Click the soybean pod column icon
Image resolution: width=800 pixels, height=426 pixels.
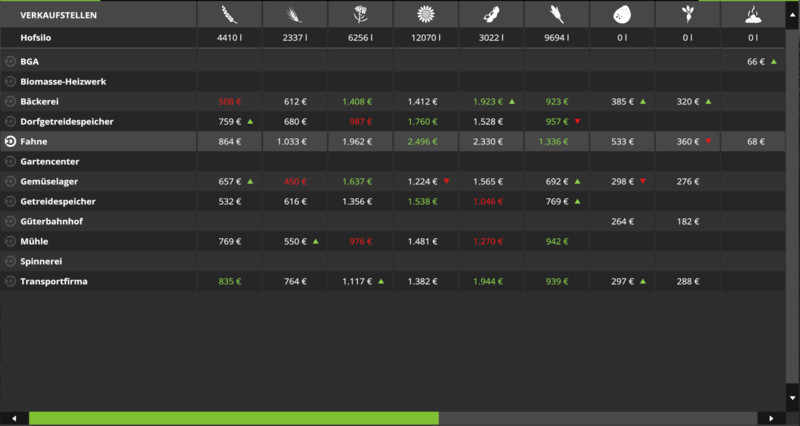(x=490, y=14)
